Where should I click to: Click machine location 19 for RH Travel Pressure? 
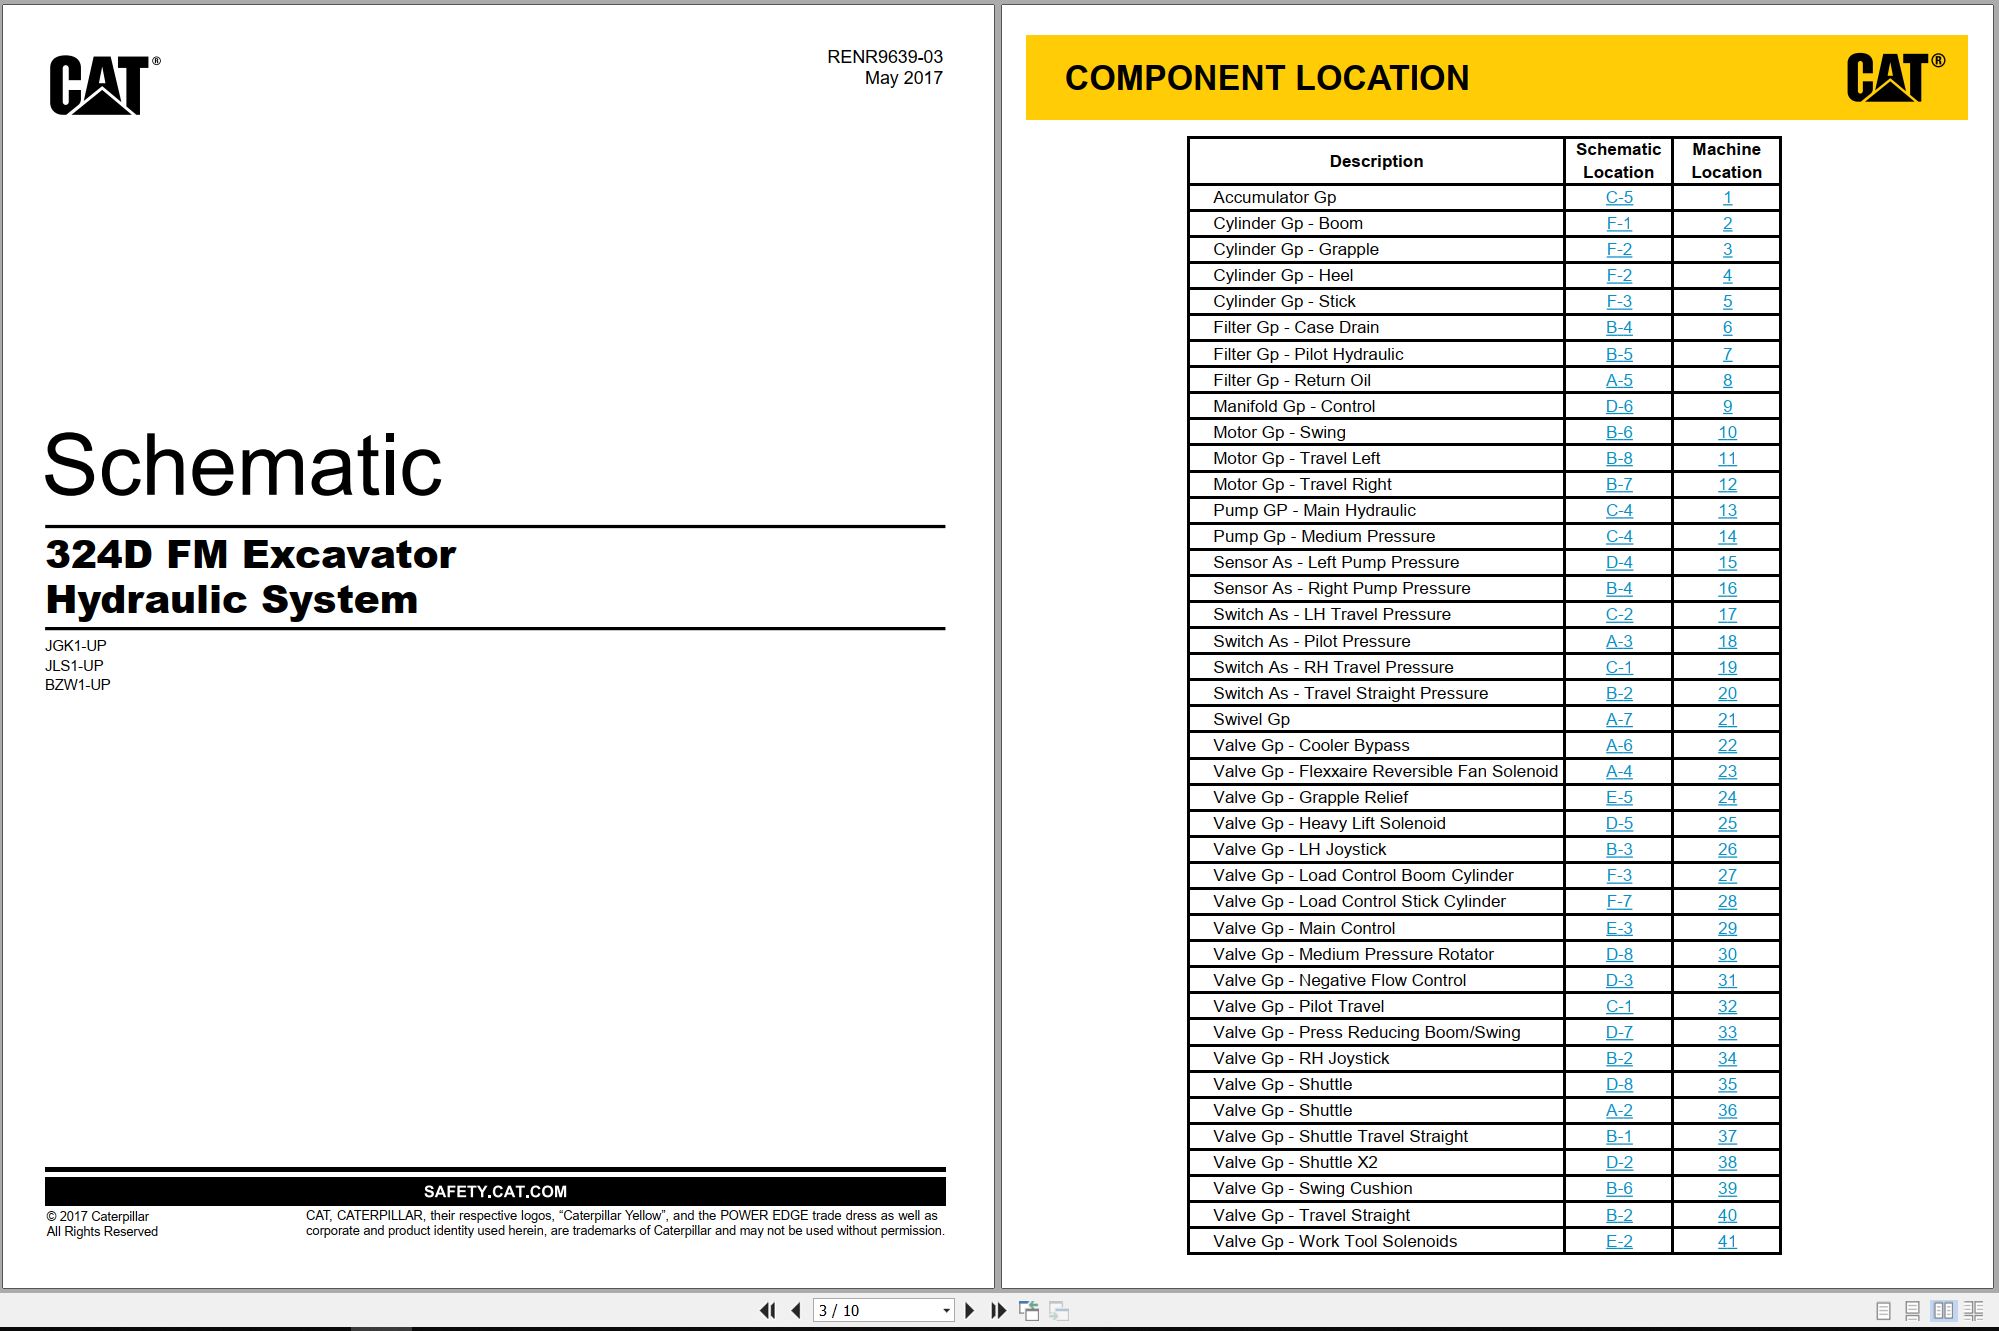coord(1727,667)
